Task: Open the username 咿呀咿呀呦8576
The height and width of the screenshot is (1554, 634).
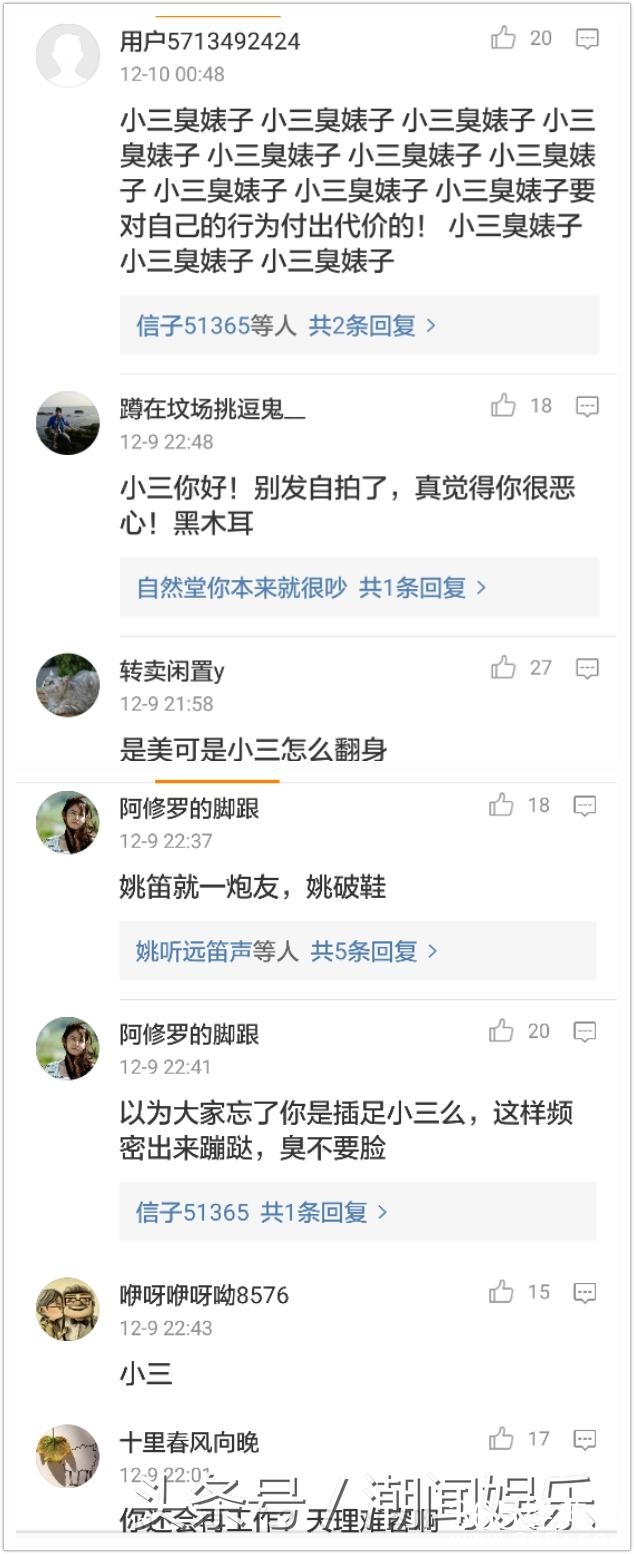Action: pyautogui.click(x=204, y=1295)
